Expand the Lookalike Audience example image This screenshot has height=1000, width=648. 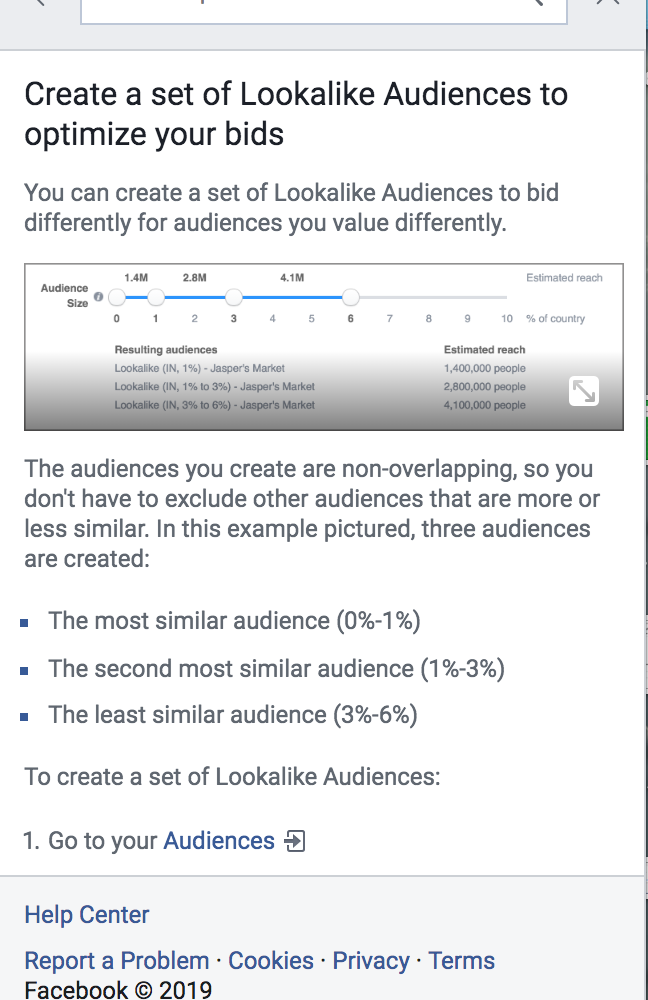pos(584,391)
